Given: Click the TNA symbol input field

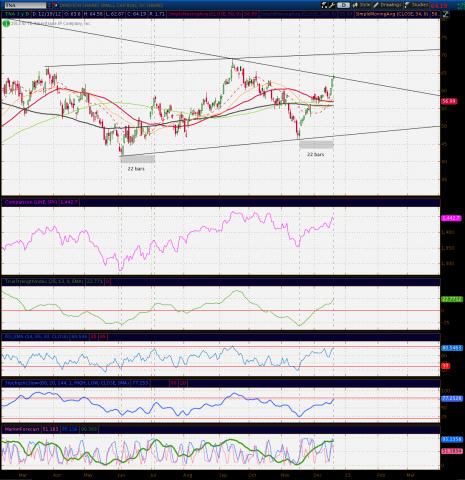Looking at the screenshot, I should 24,5.
